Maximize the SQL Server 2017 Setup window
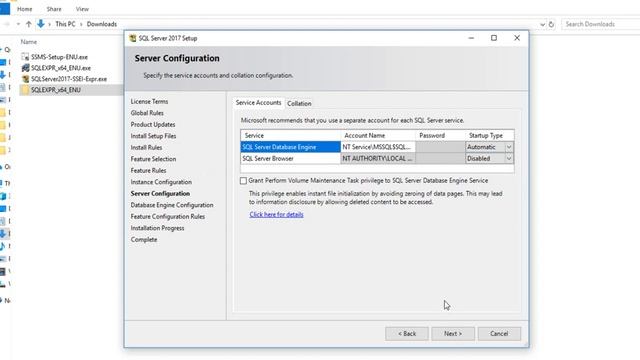 (494, 38)
